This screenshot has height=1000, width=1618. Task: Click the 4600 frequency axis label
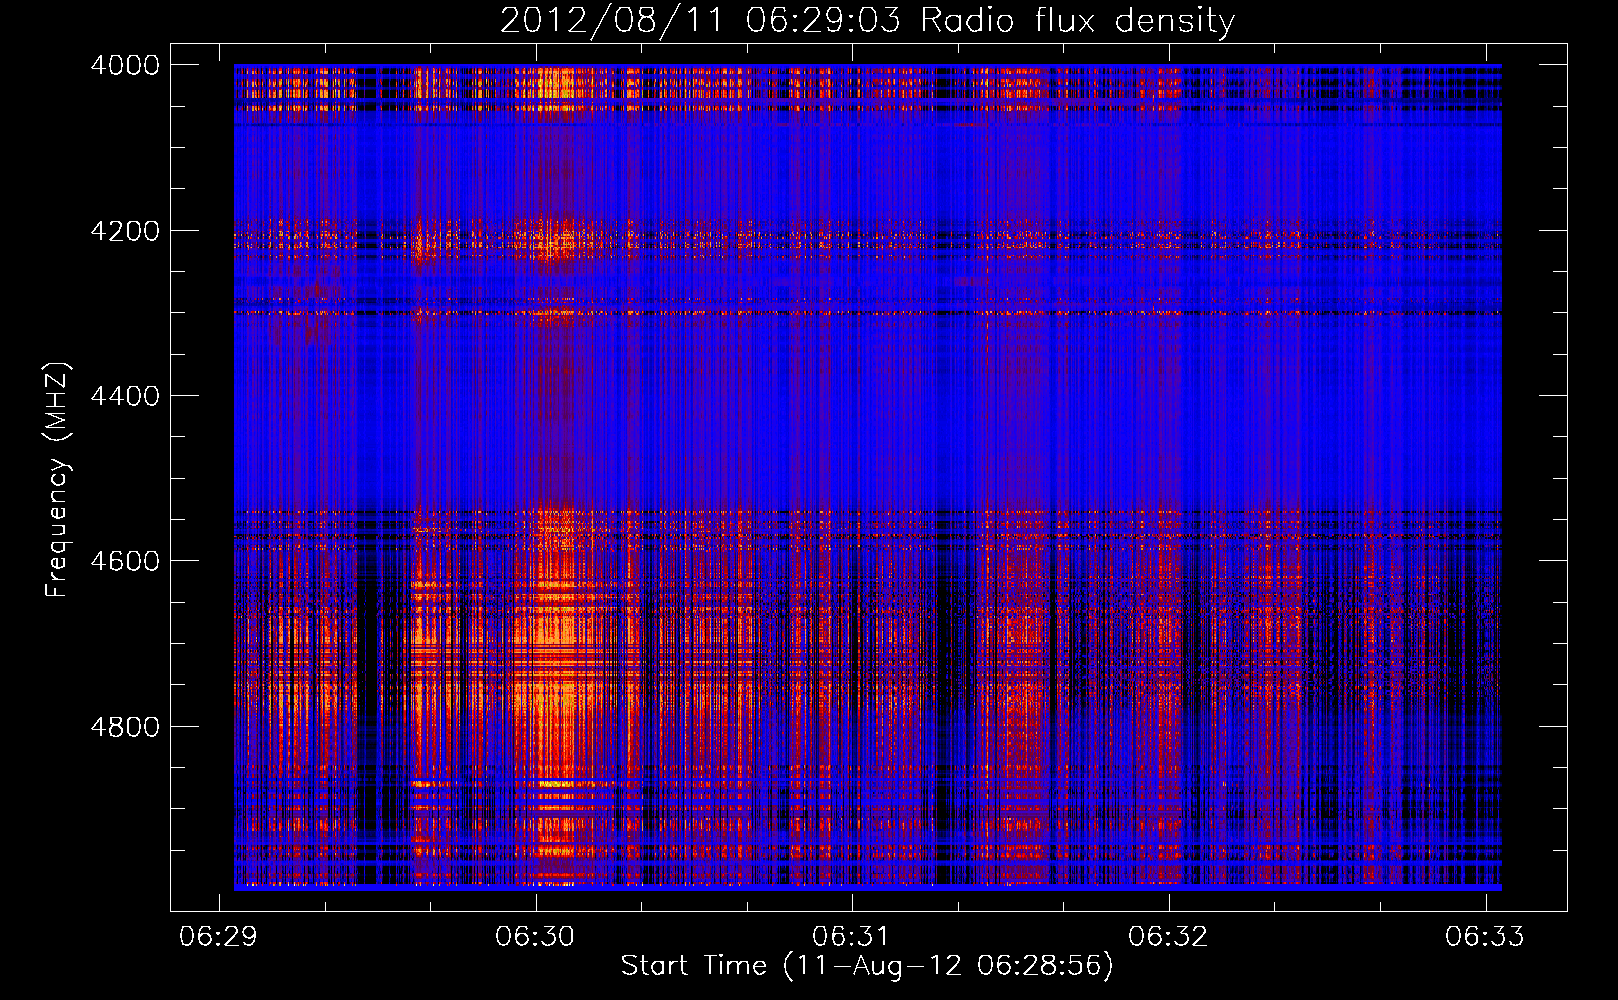[x=125, y=561]
